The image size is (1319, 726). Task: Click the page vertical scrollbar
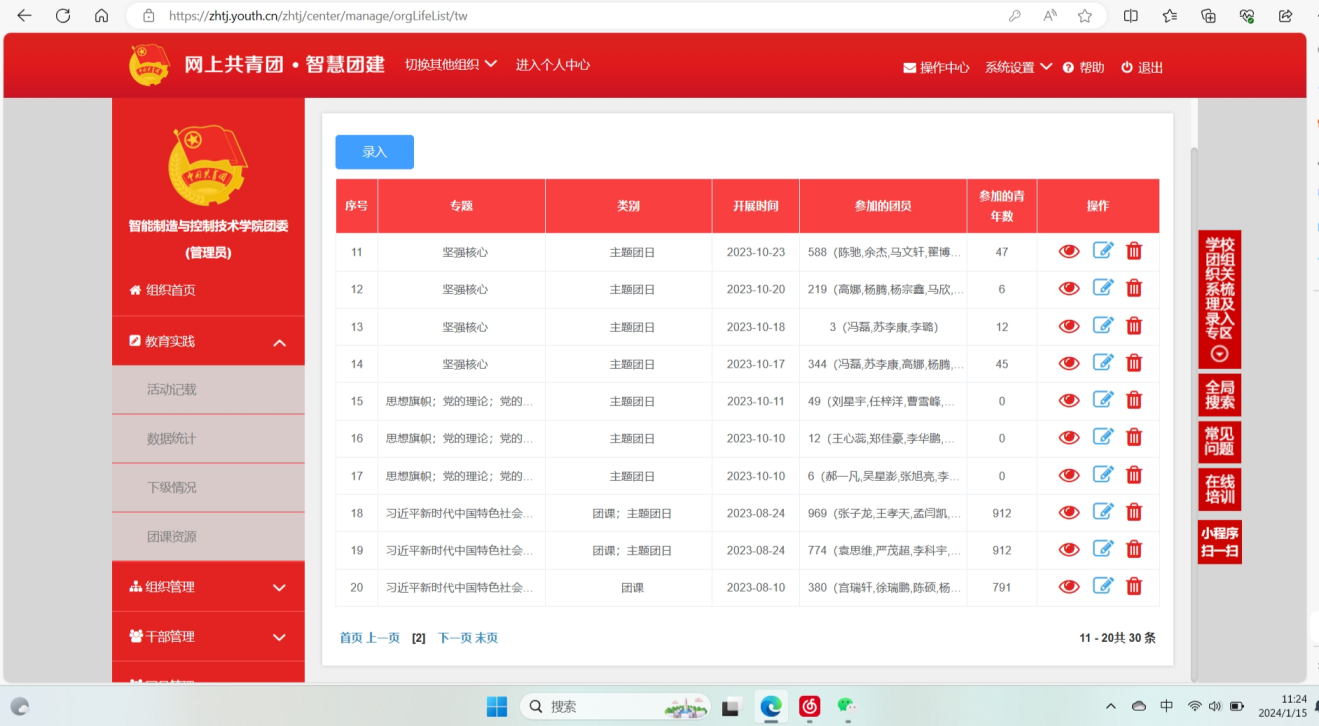coord(1193,400)
